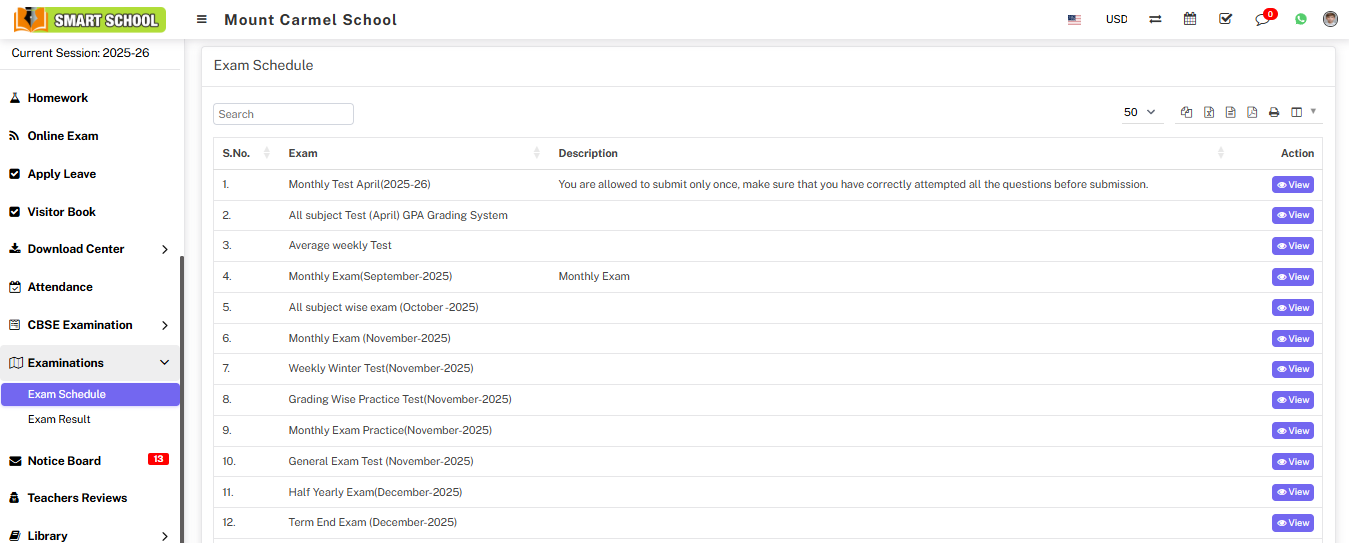View Half Yearly Exam(December-2025) schedule
This screenshot has width=1349, height=543.
[1292, 492]
